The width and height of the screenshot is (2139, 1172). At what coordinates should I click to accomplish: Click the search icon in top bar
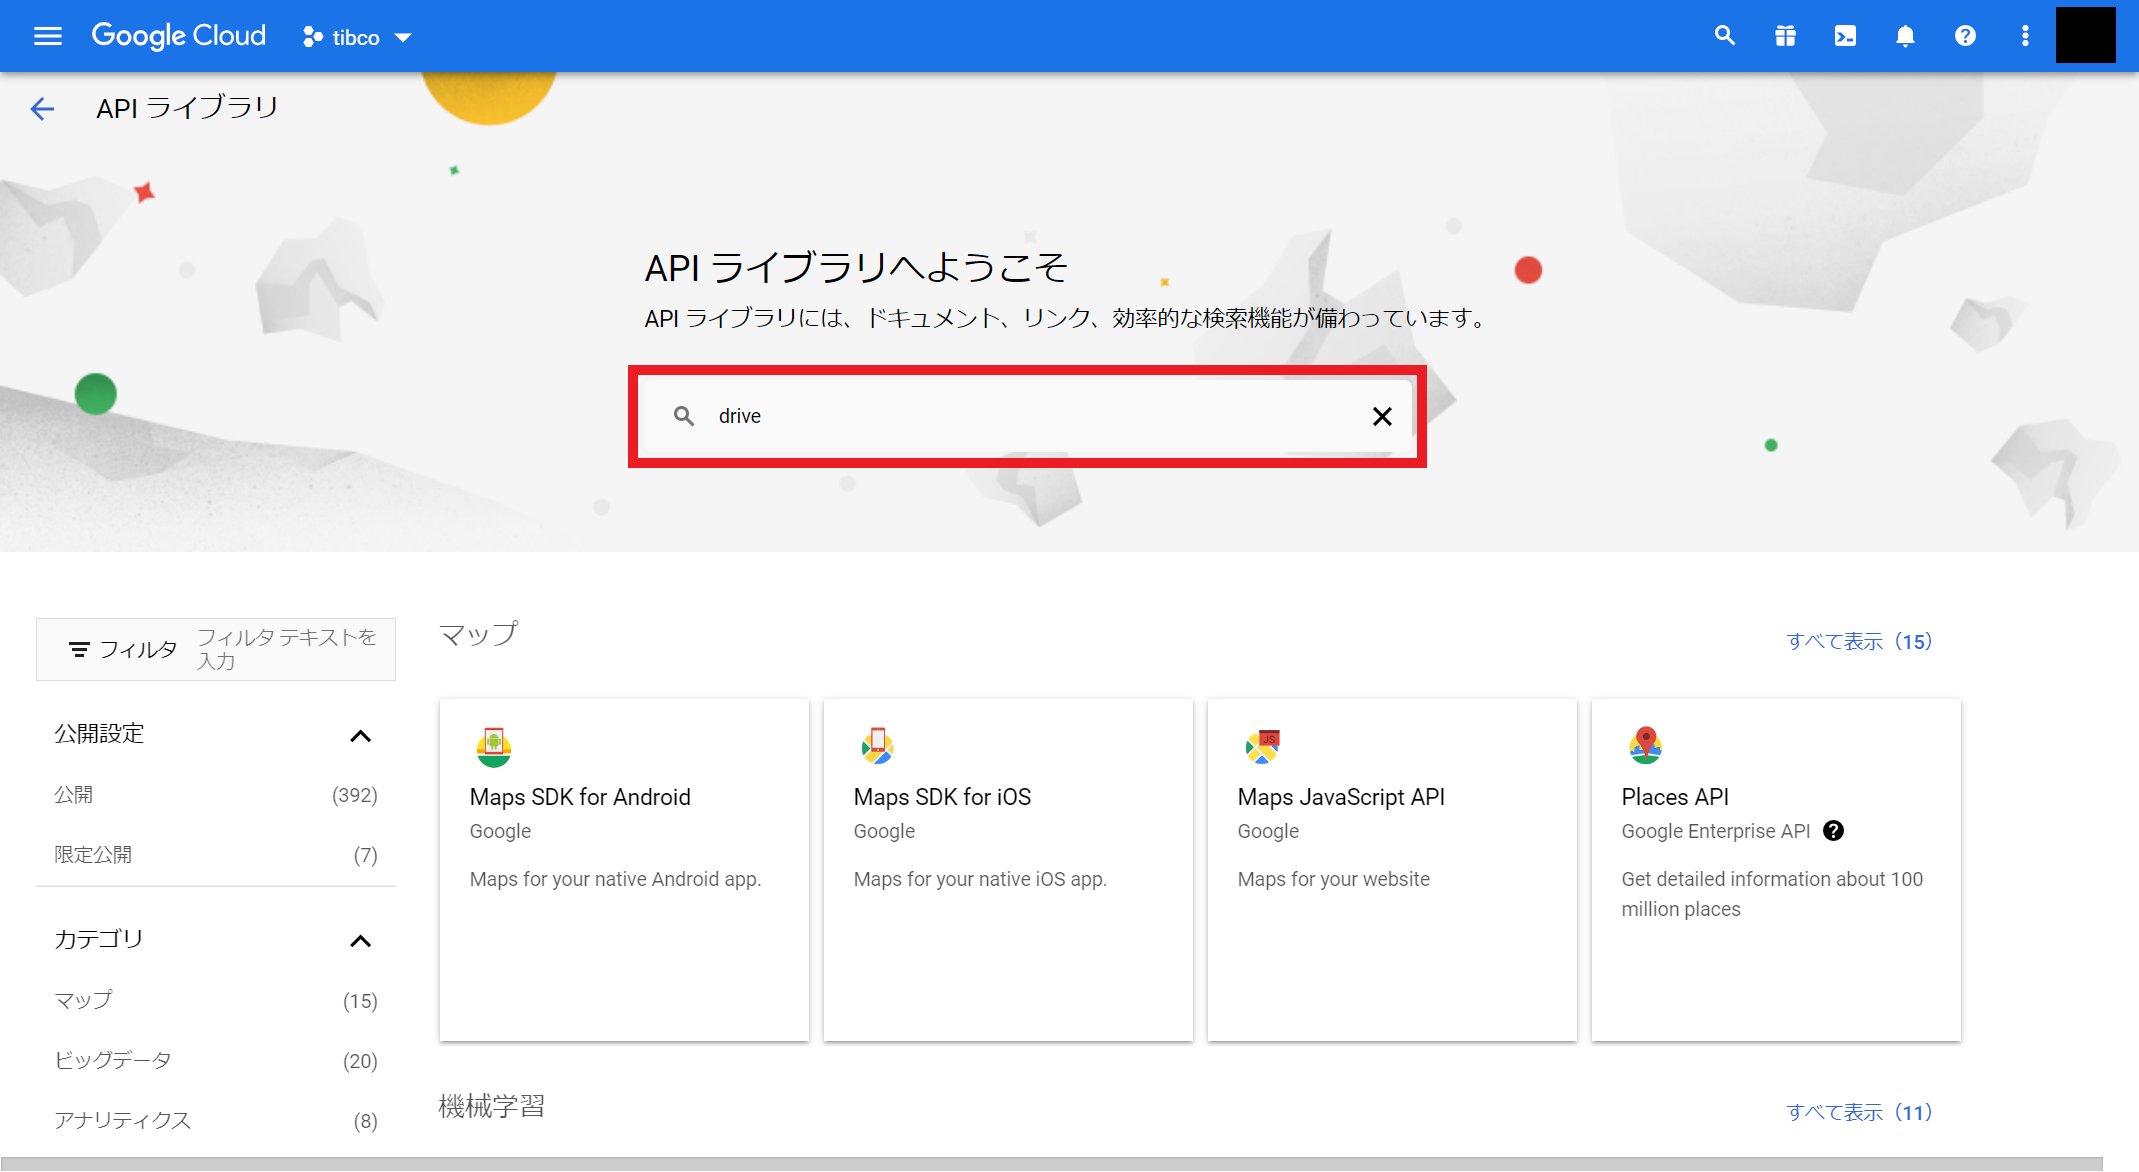(x=1724, y=36)
